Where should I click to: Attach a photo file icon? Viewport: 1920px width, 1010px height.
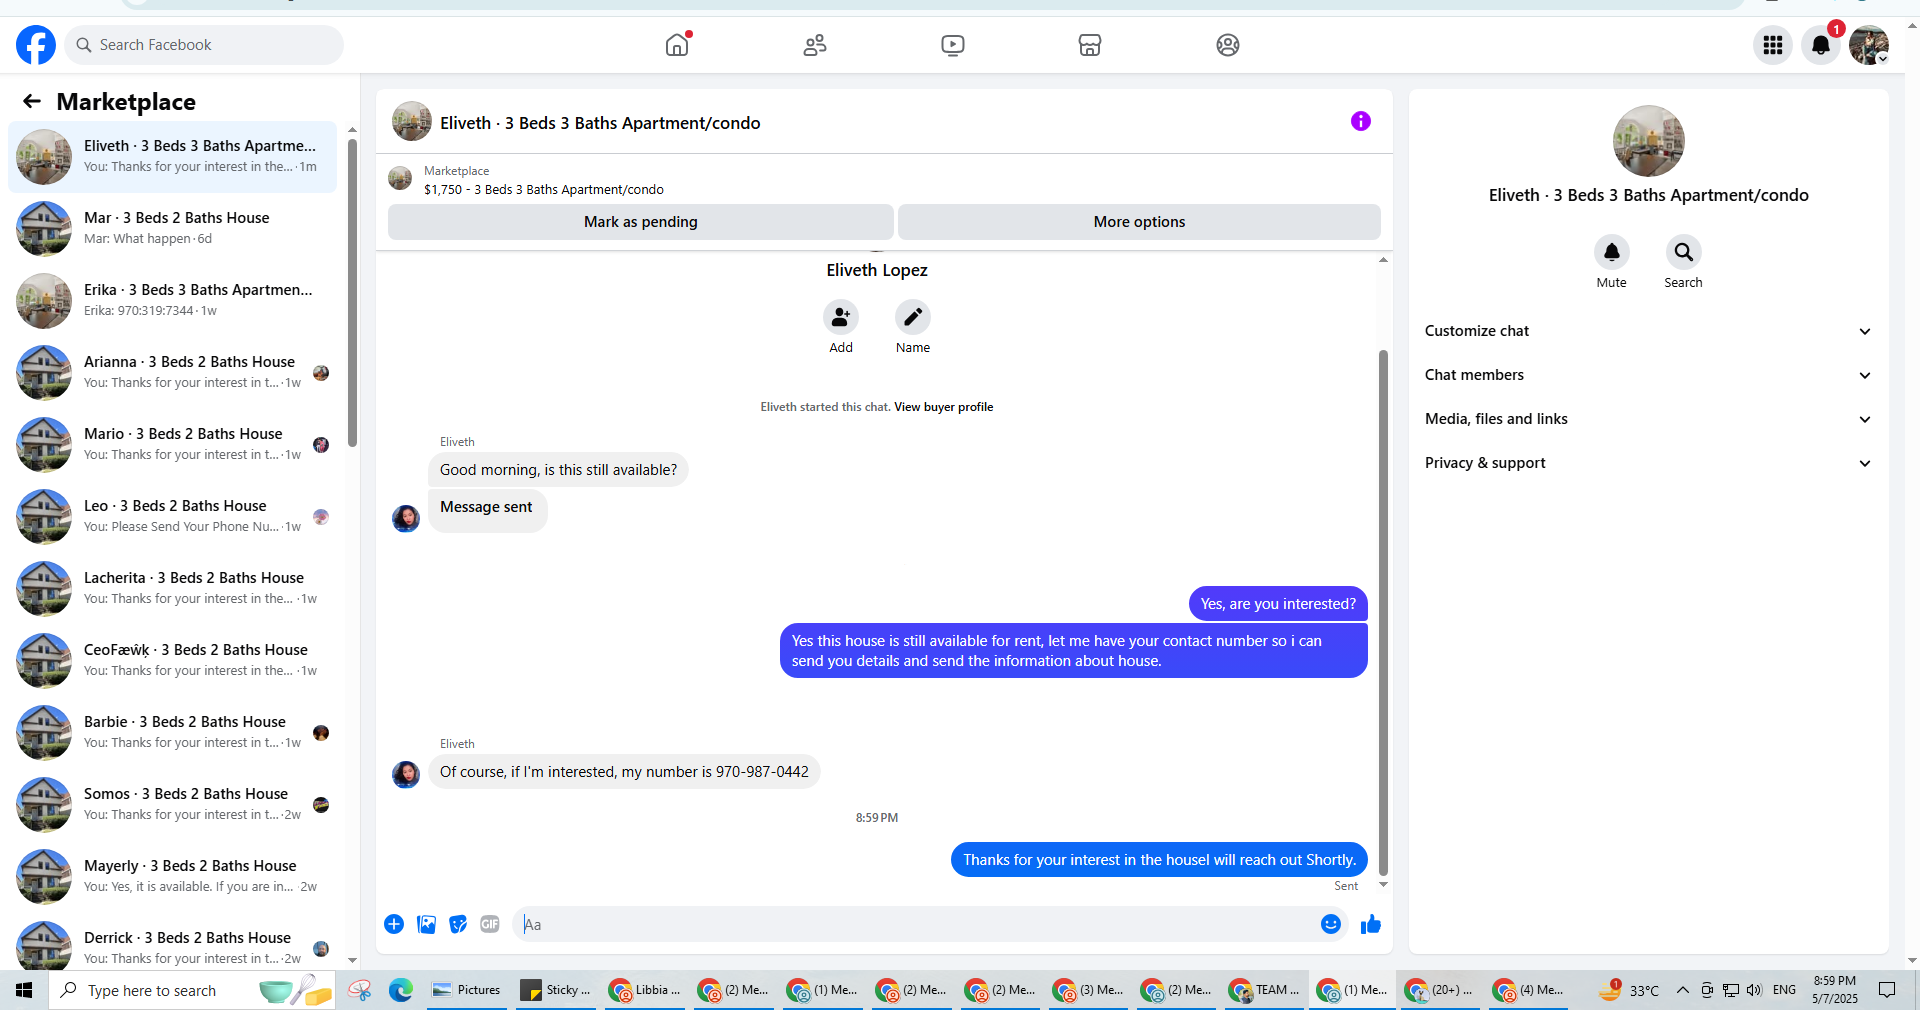pos(426,924)
